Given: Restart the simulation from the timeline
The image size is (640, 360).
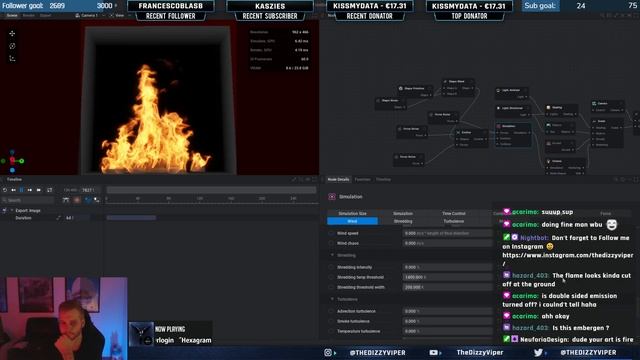Looking at the screenshot, I should [5, 190].
